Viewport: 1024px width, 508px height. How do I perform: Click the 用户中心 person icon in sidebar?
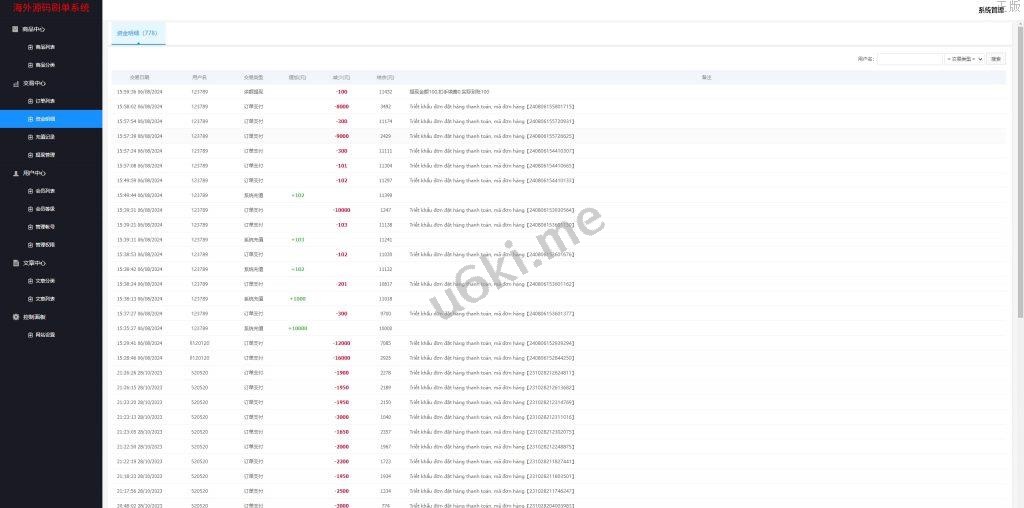pos(15,173)
